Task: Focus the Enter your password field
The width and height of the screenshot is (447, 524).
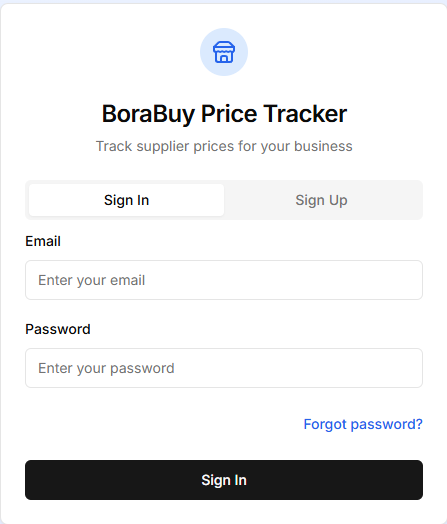Action: (x=224, y=368)
